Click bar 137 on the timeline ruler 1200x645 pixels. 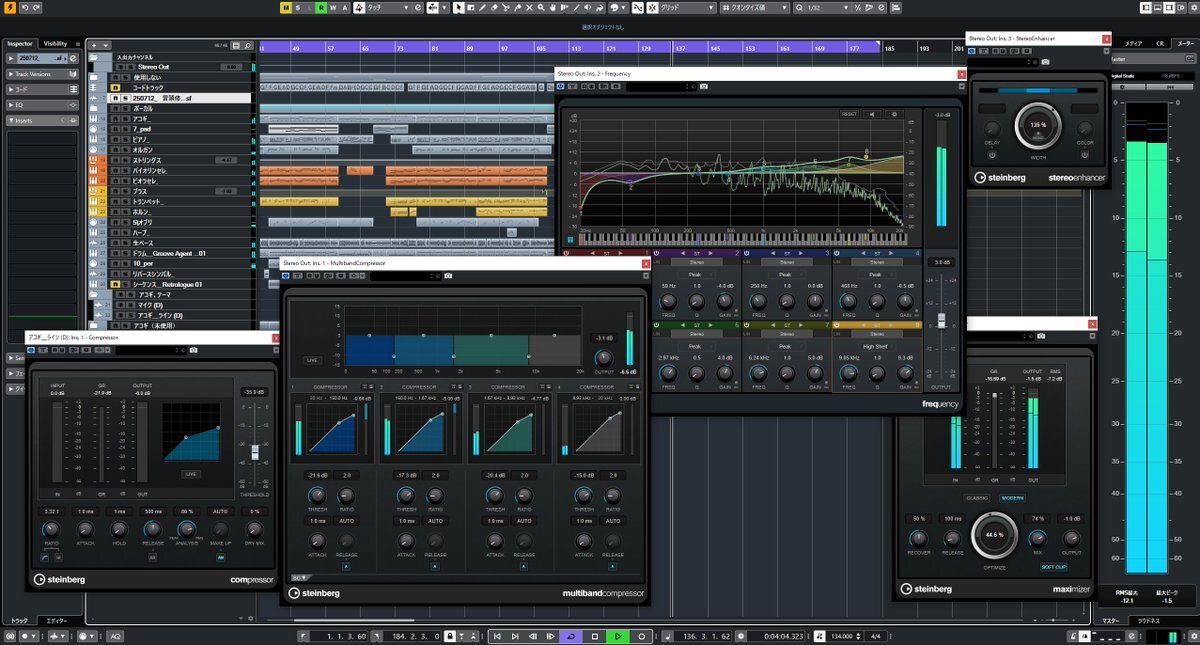[x=682, y=47]
